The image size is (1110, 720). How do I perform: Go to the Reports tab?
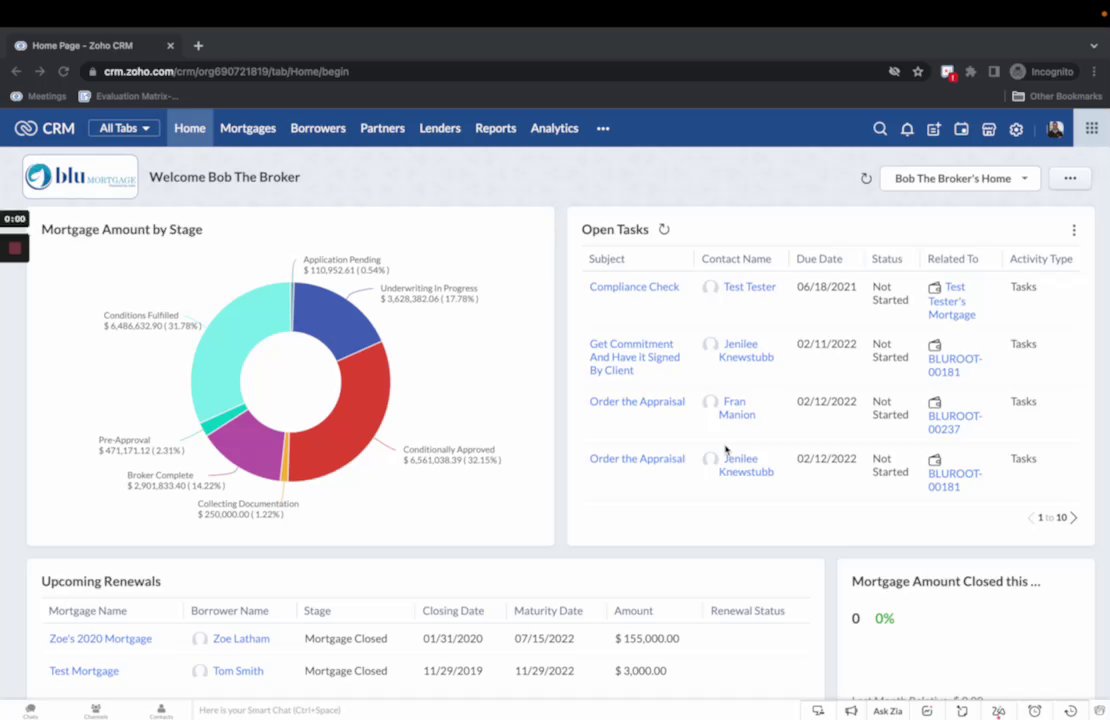pyautogui.click(x=496, y=128)
